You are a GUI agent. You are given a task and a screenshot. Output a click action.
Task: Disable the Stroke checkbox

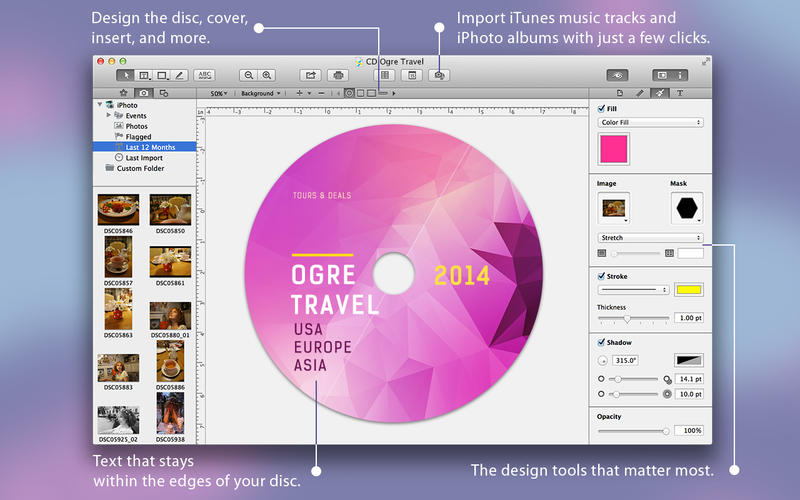click(600, 275)
